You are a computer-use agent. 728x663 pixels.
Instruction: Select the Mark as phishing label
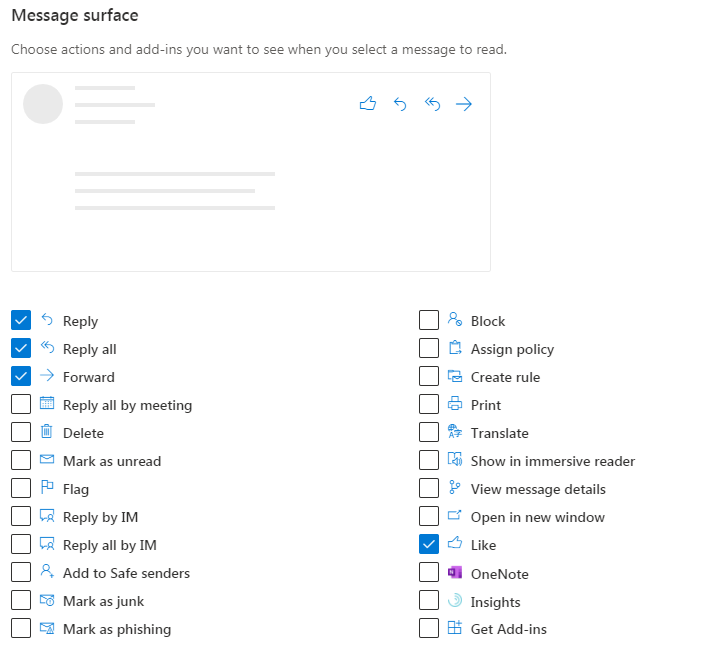(x=117, y=629)
